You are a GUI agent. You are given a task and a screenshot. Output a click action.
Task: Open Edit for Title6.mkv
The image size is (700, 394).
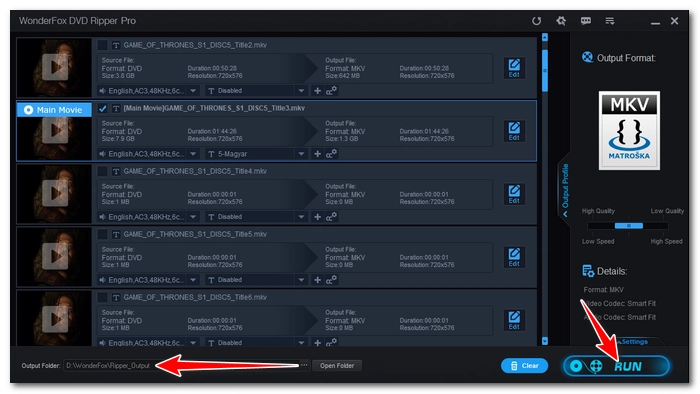(x=514, y=320)
